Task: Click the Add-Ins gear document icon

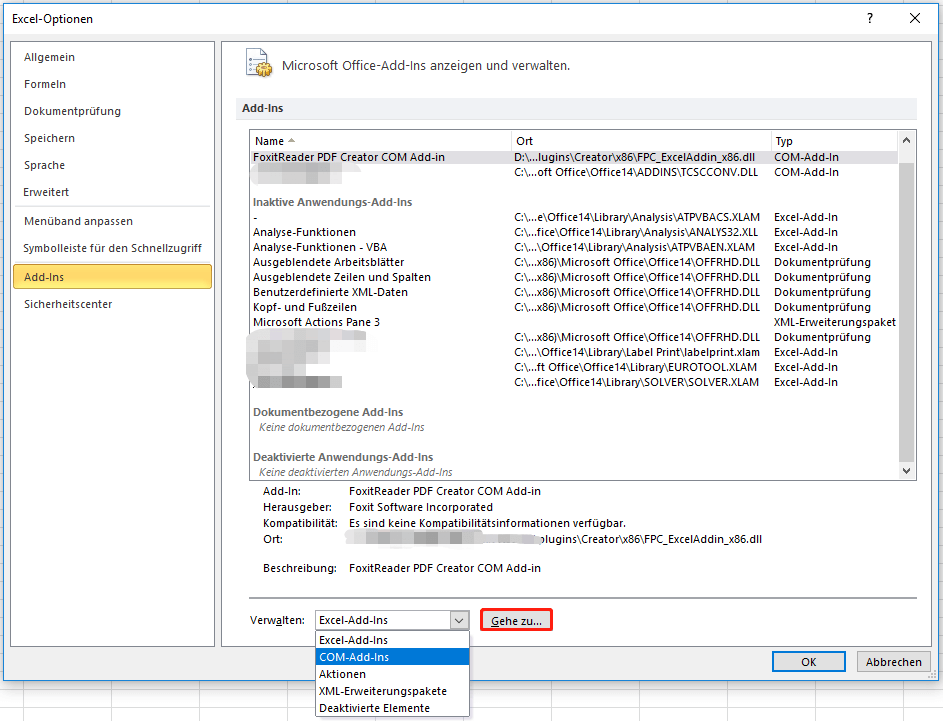Action: click(x=259, y=63)
